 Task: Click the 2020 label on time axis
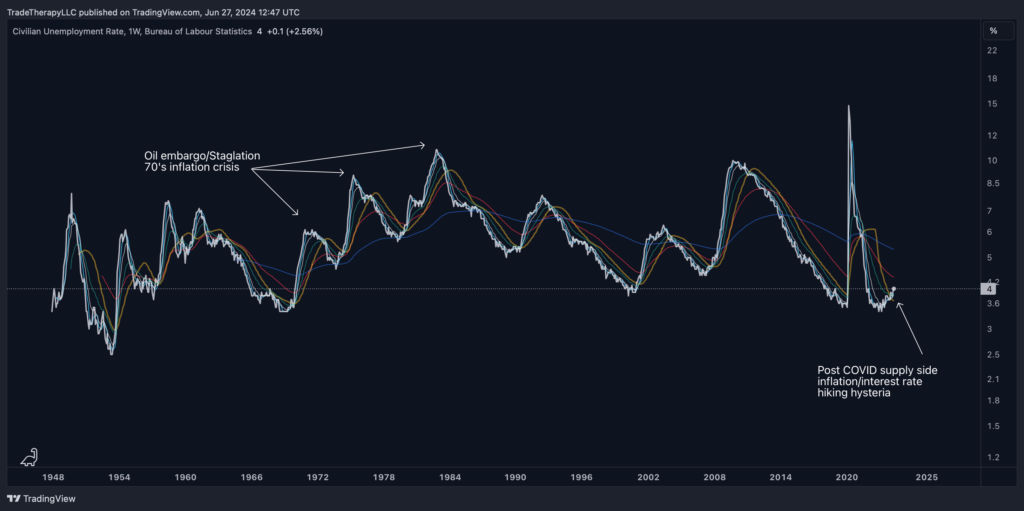(x=848, y=478)
